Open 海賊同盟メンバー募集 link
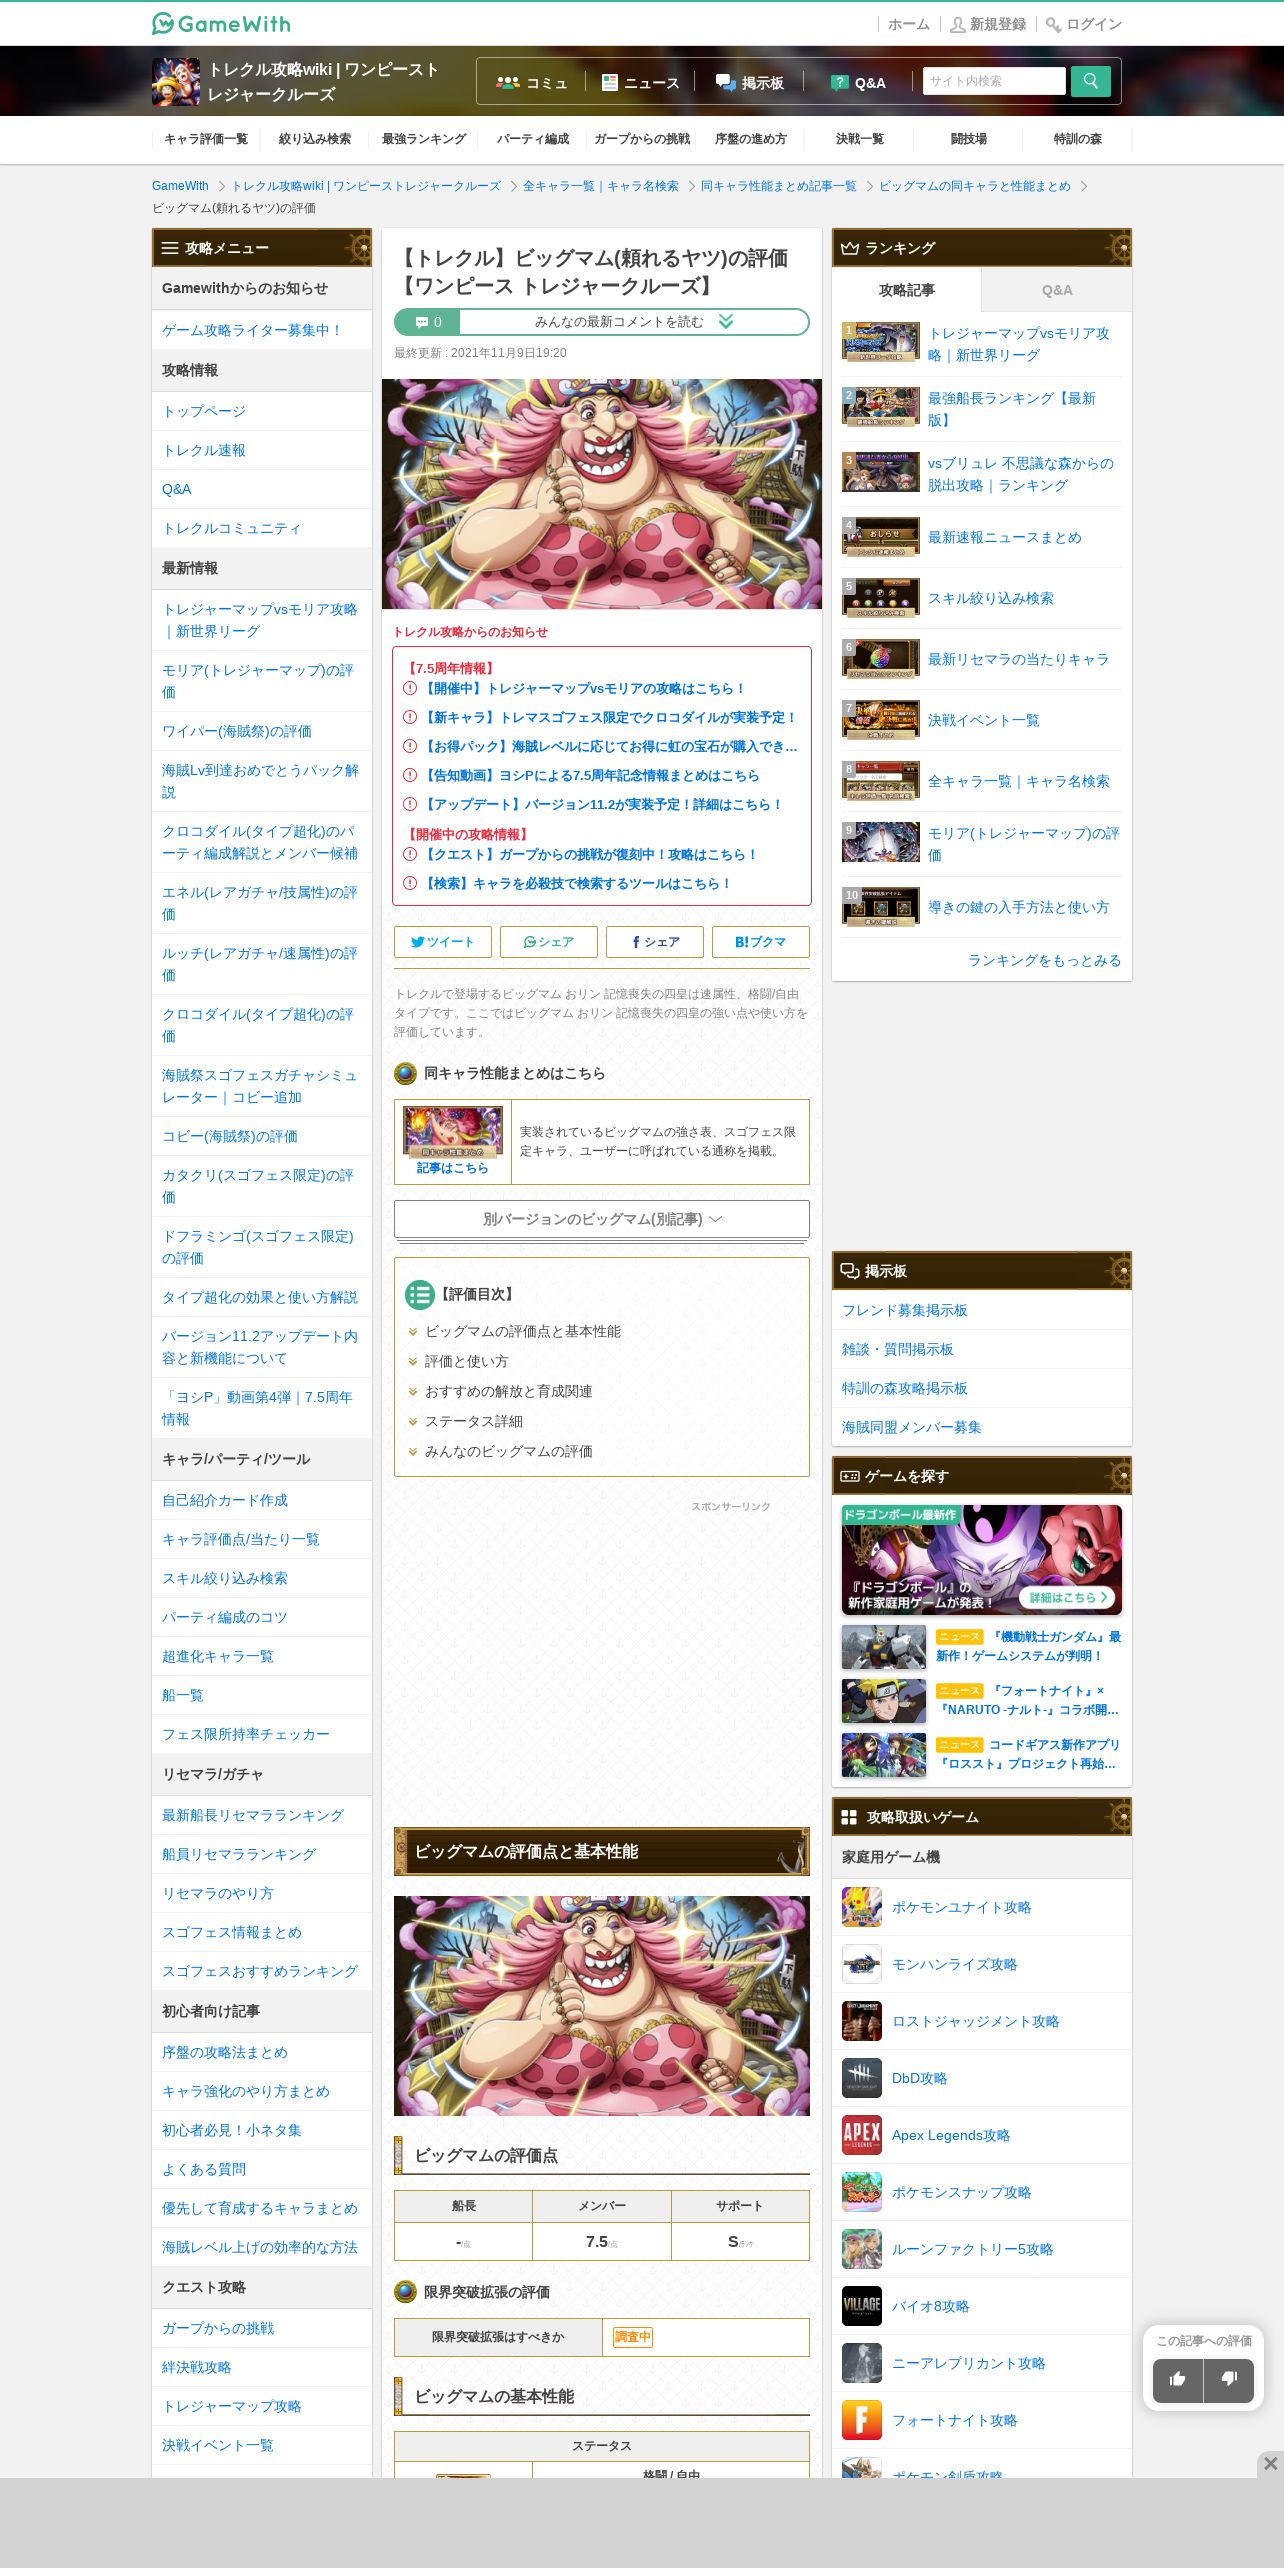 pos(911,1427)
